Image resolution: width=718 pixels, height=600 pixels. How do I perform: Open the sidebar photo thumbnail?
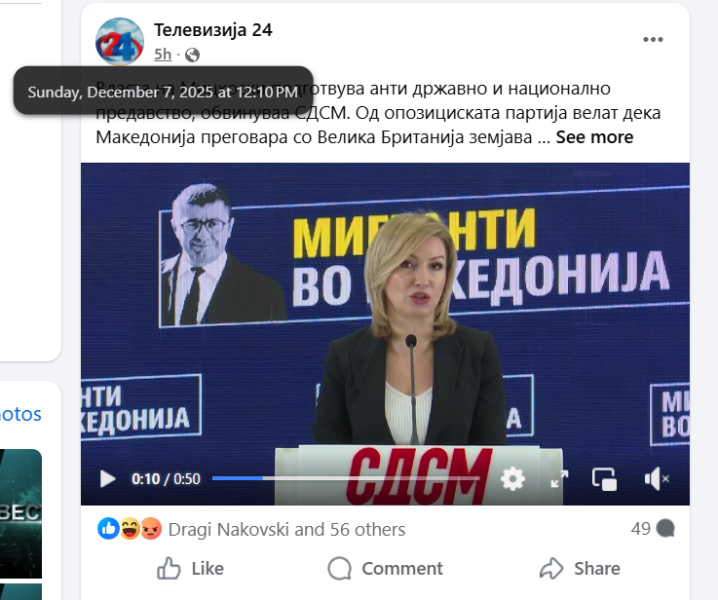(x=21, y=514)
